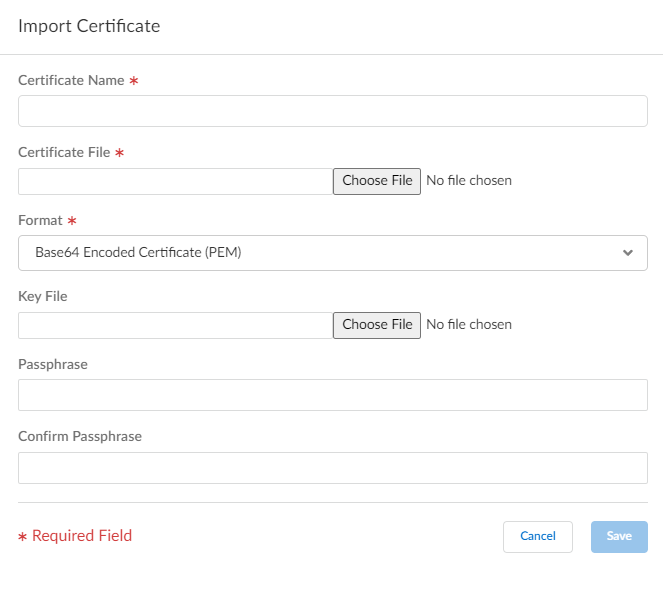The width and height of the screenshot is (663, 595).
Task: Click the Certificate File path text box
Action: 175,181
